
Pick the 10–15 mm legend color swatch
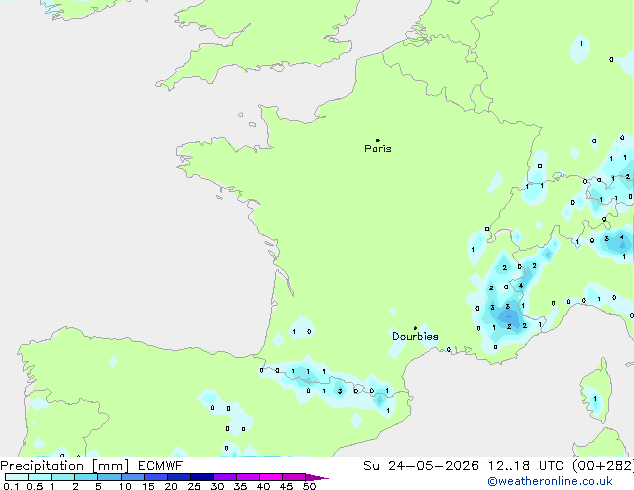point(133,477)
